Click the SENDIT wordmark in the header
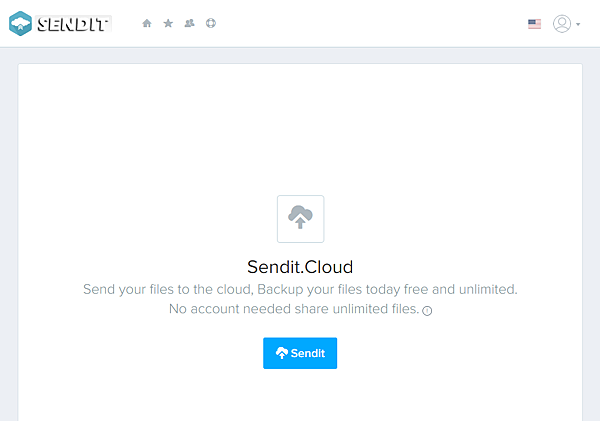Image resolution: width=600 pixels, height=421 pixels. tap(74, 23)
